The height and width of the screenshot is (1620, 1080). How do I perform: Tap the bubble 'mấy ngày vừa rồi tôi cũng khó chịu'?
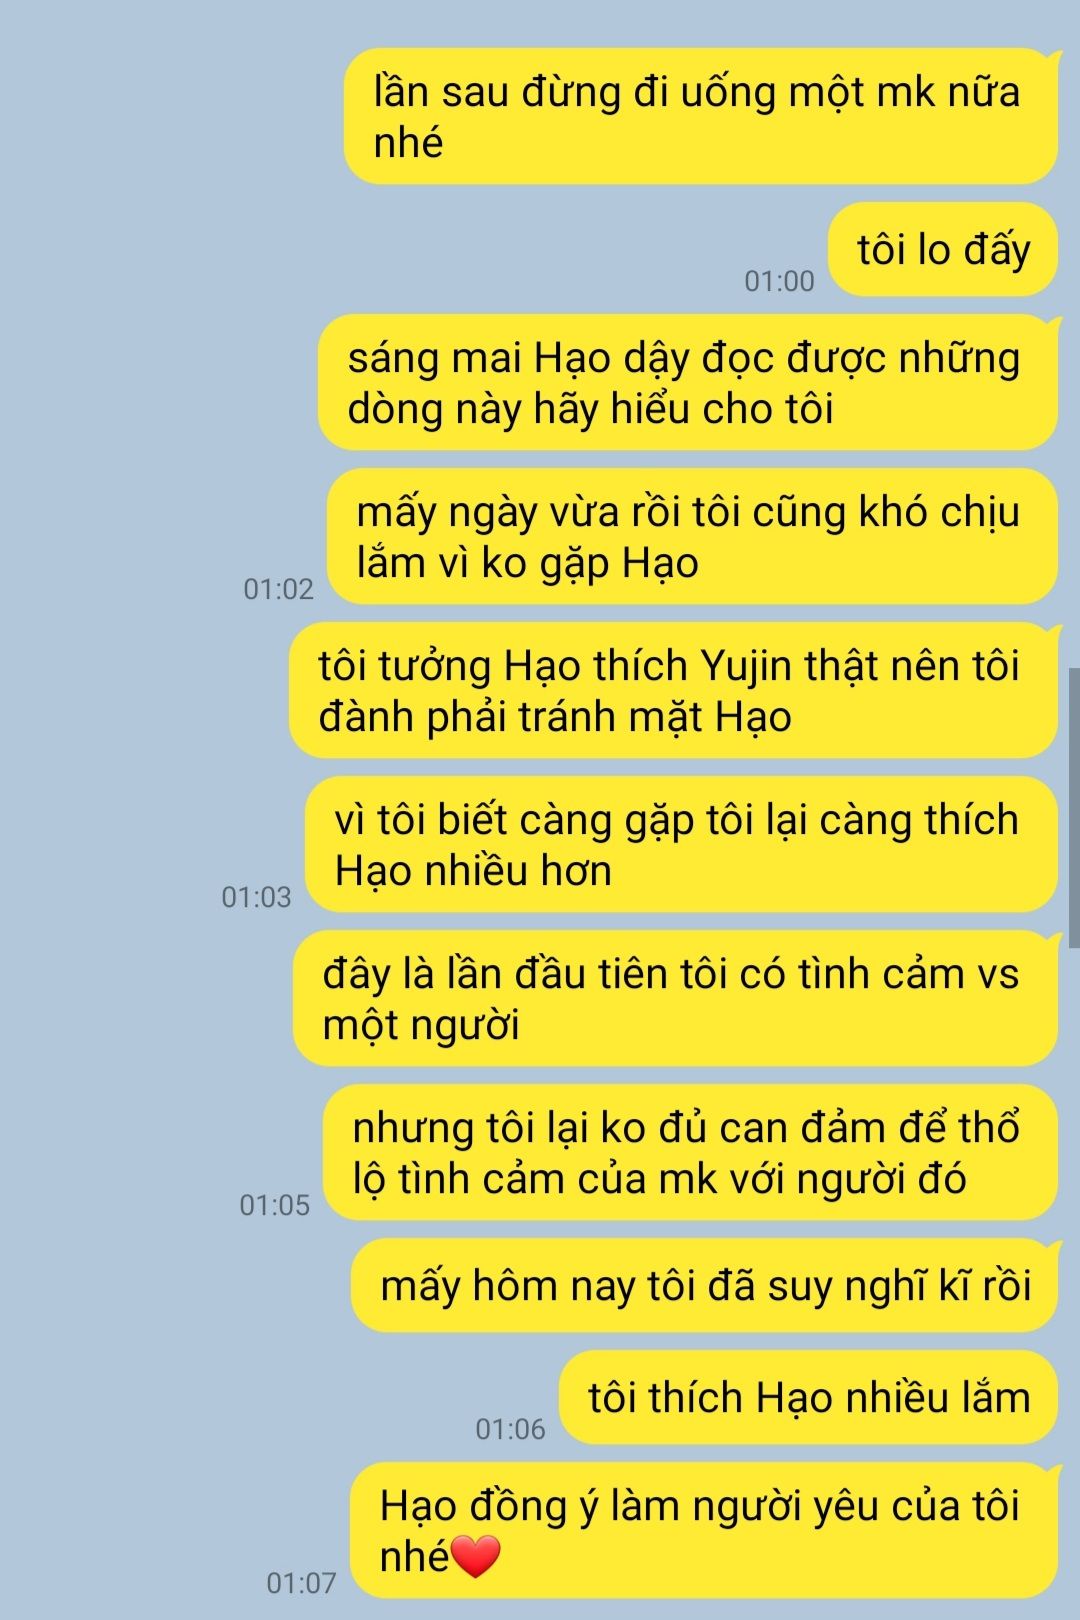pyautogui.click(x=692, y=536)
